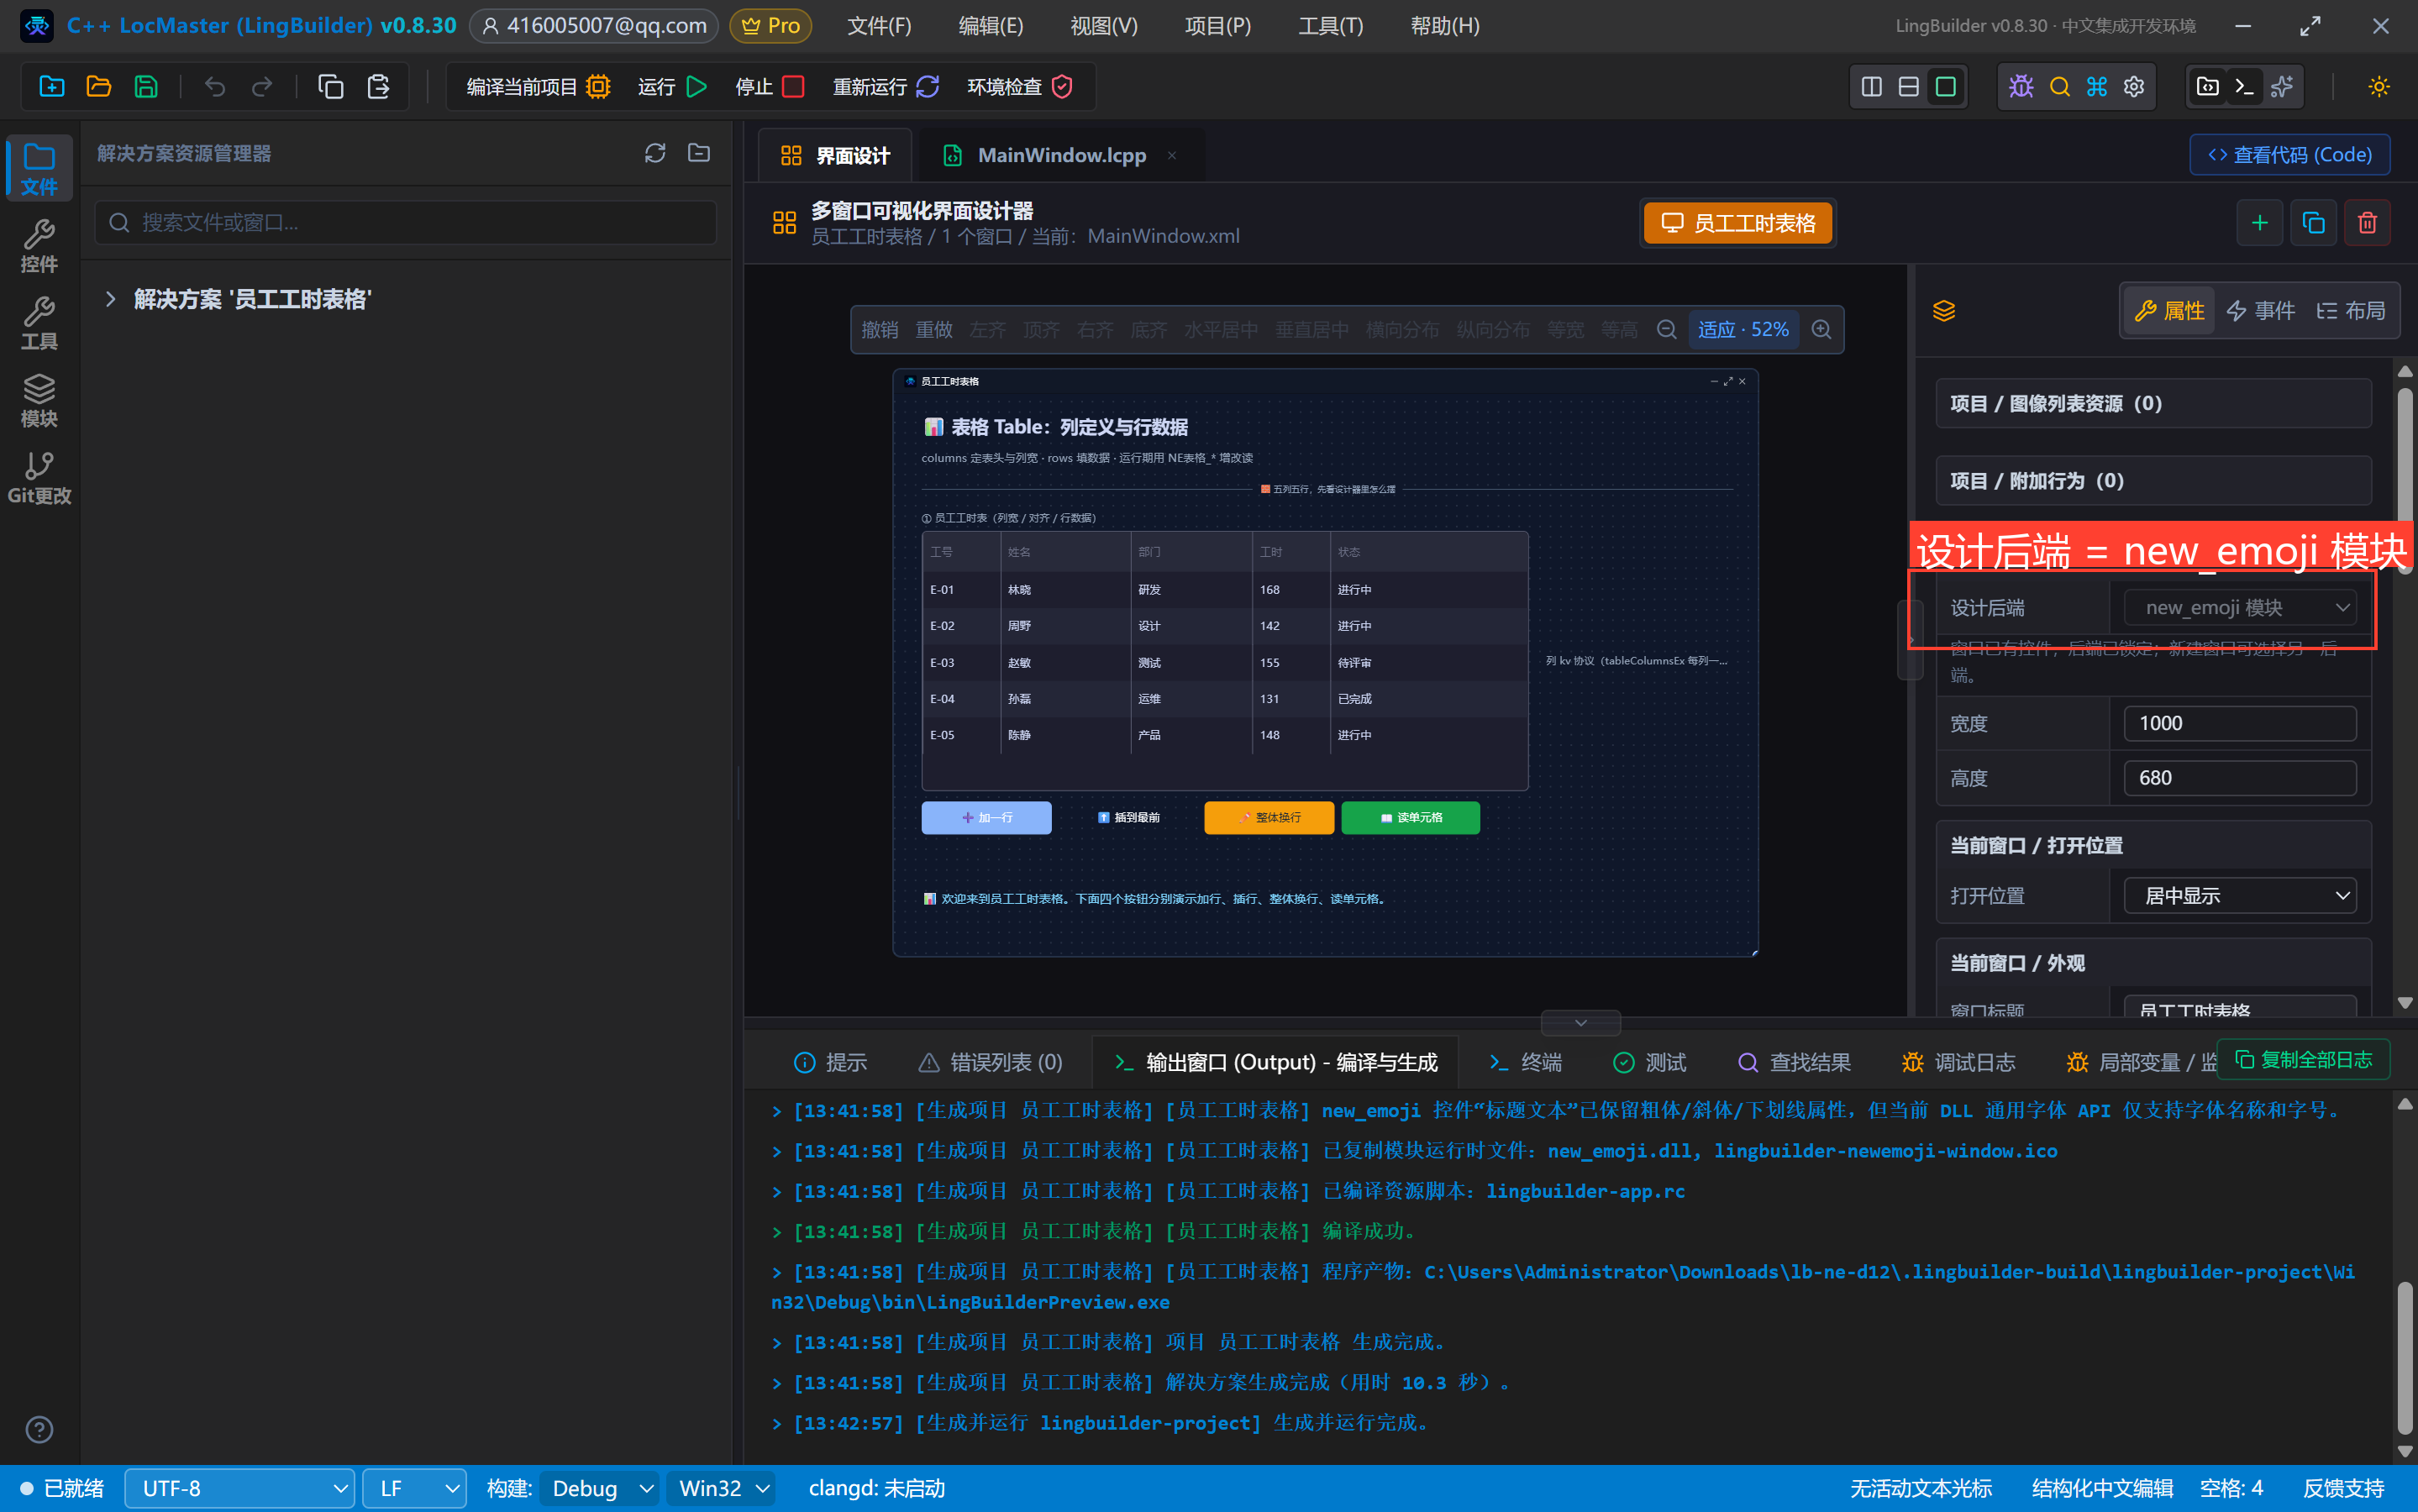Click the save file toolbar icon
Image resolution: width=2418 pixels, height=1512 pixels.
click(146, 87)
